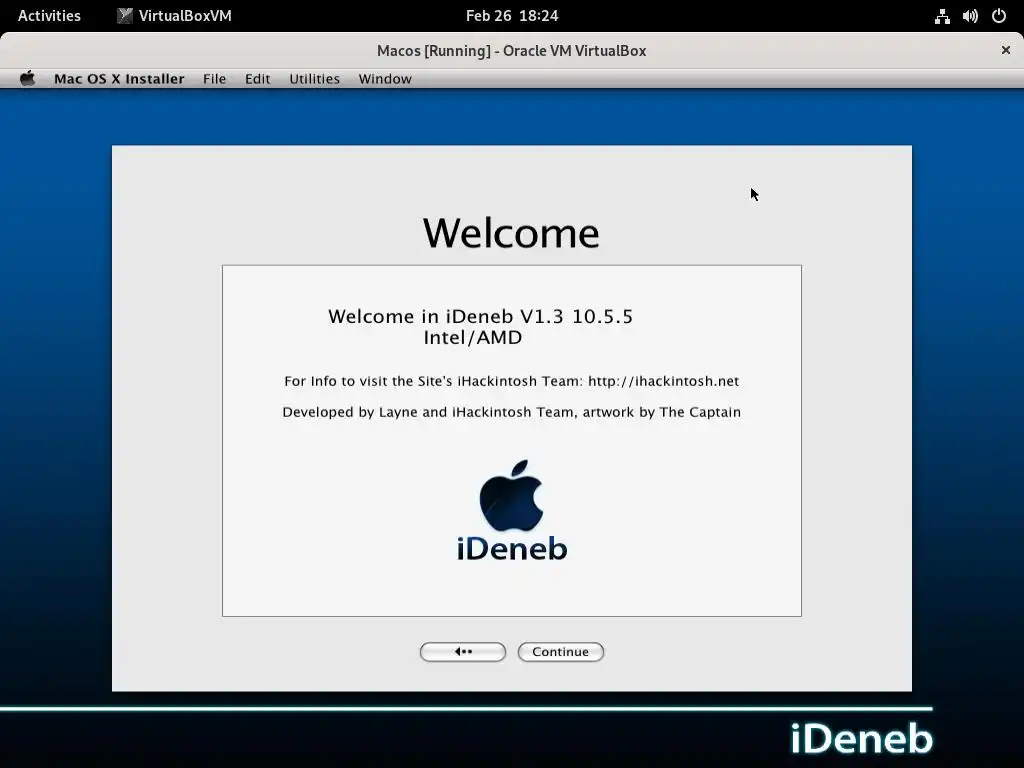Screen dimensions: 1024x768
Task: Click the ihackintosh.net URL text
Action: (664, 381)
